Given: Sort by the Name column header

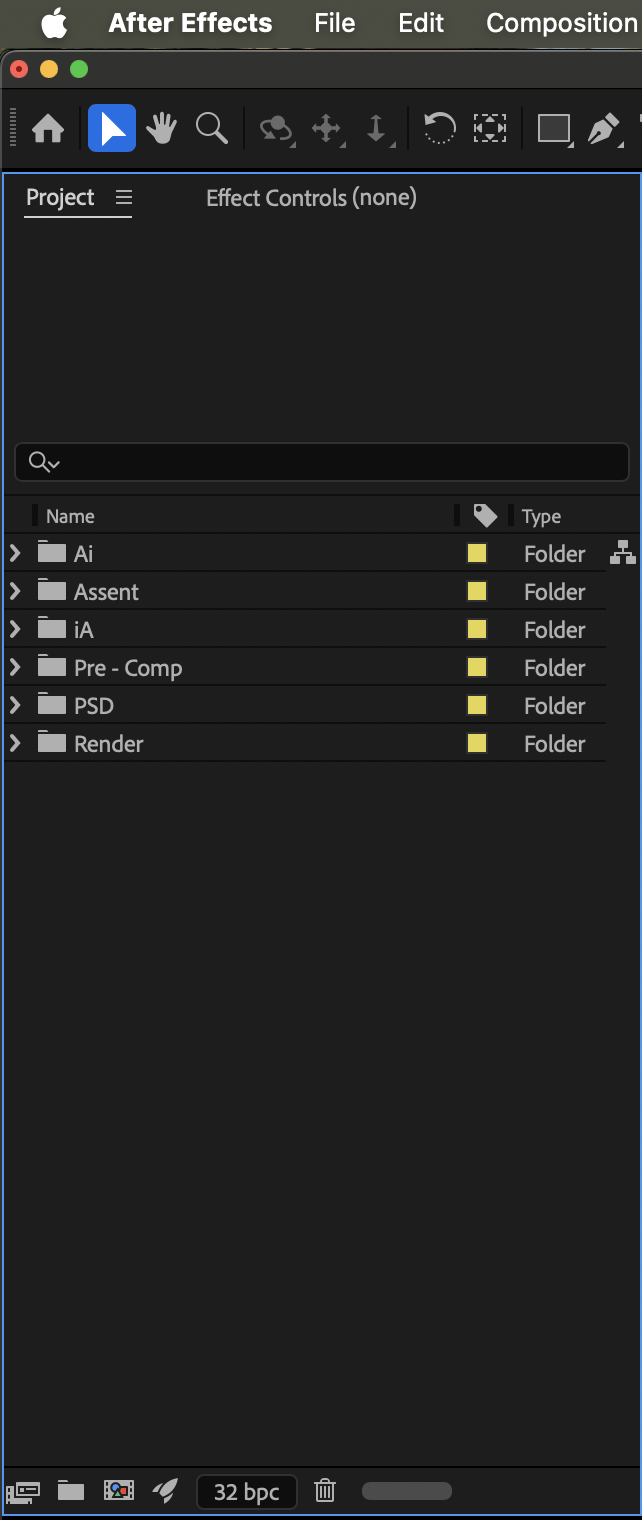Looking at the screenshot, I should [x=70, y=516].
